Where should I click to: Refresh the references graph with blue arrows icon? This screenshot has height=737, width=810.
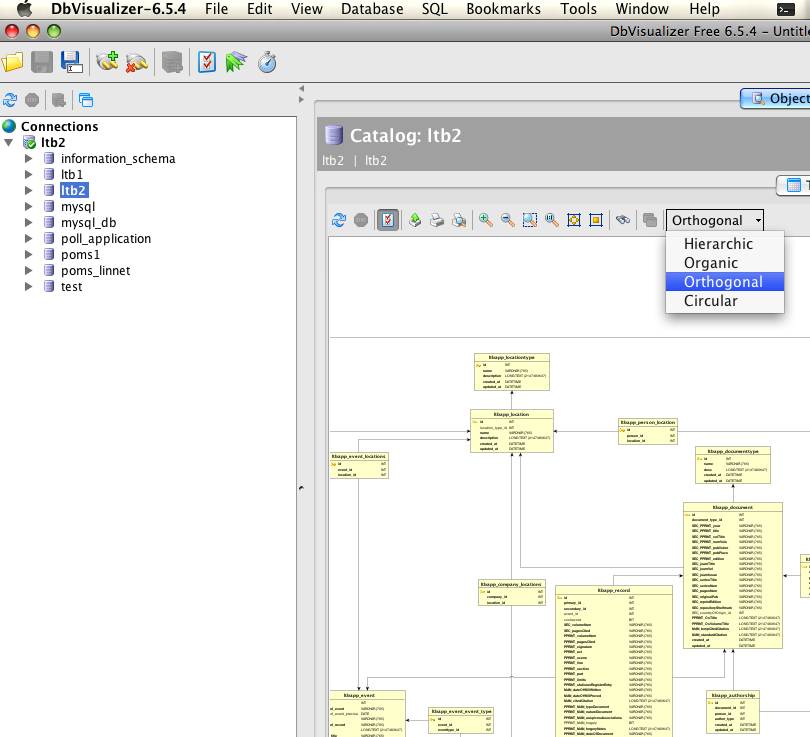coord(339,220)
